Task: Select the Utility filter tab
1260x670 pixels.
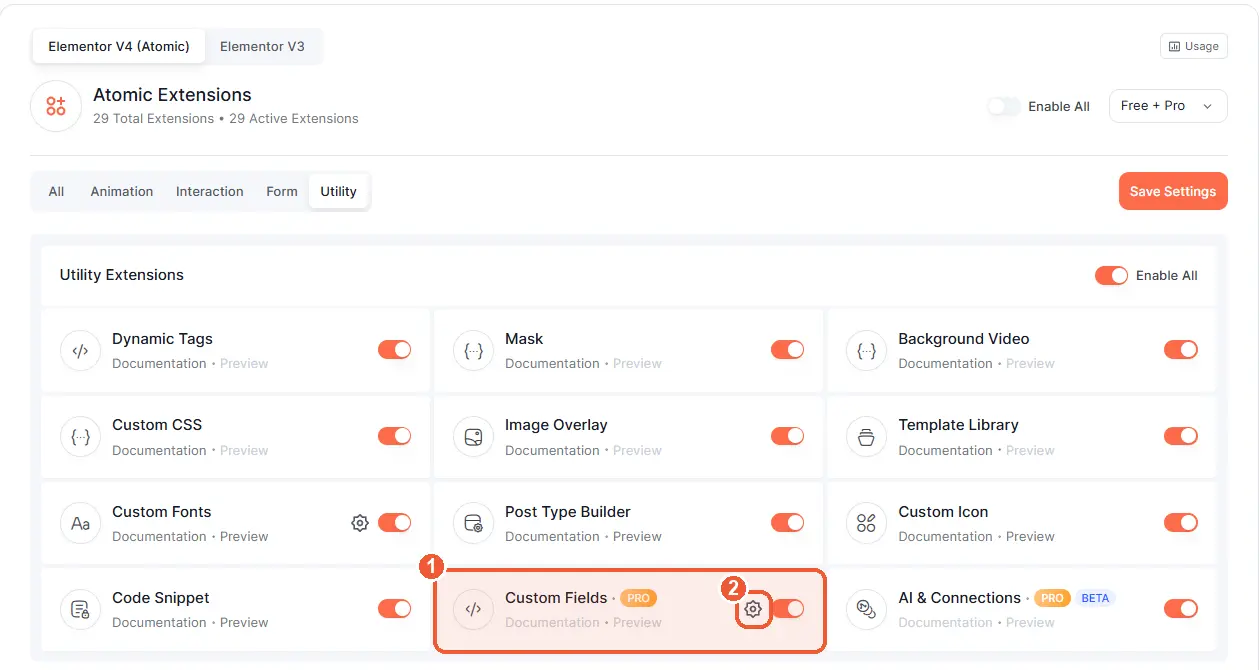Action: [338, 191]
